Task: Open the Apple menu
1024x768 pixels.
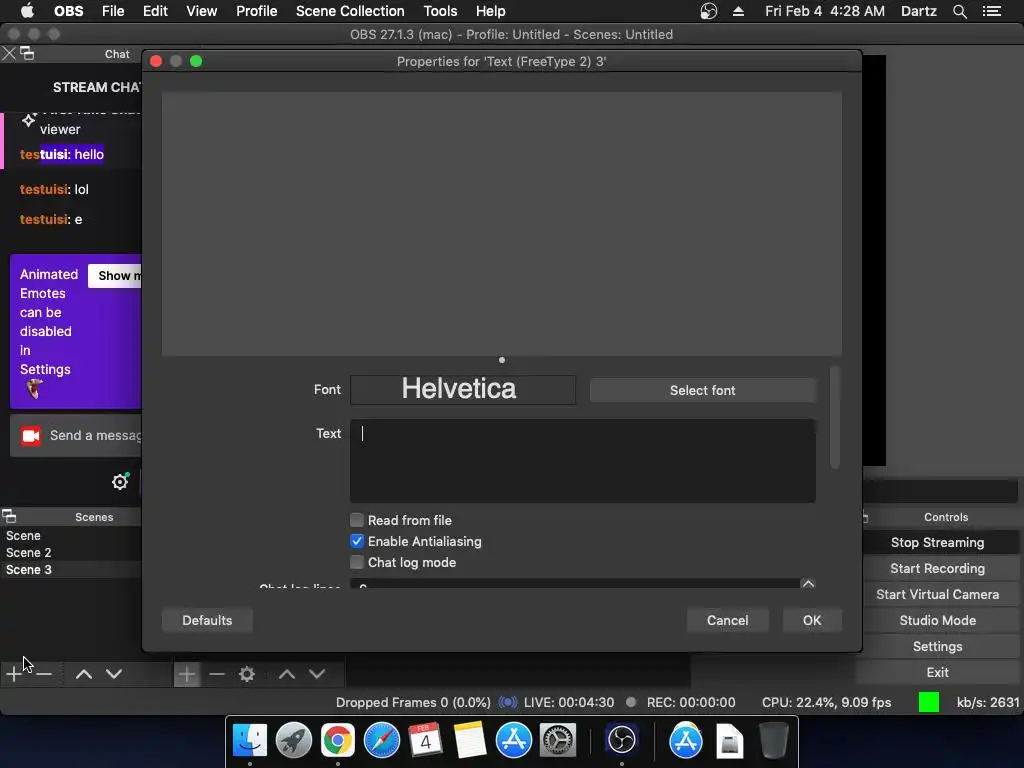Action: click(x=27, y=11)
